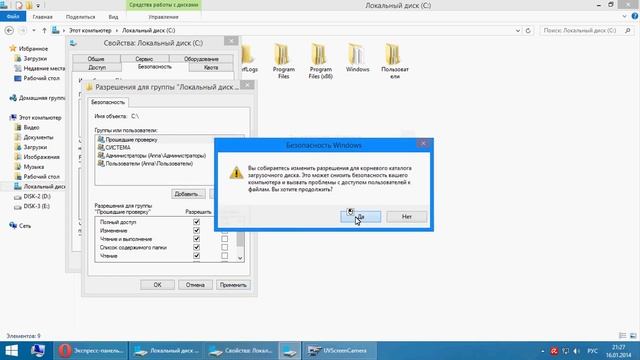Click the Explorer back navigation arrow

coord(9,31)
